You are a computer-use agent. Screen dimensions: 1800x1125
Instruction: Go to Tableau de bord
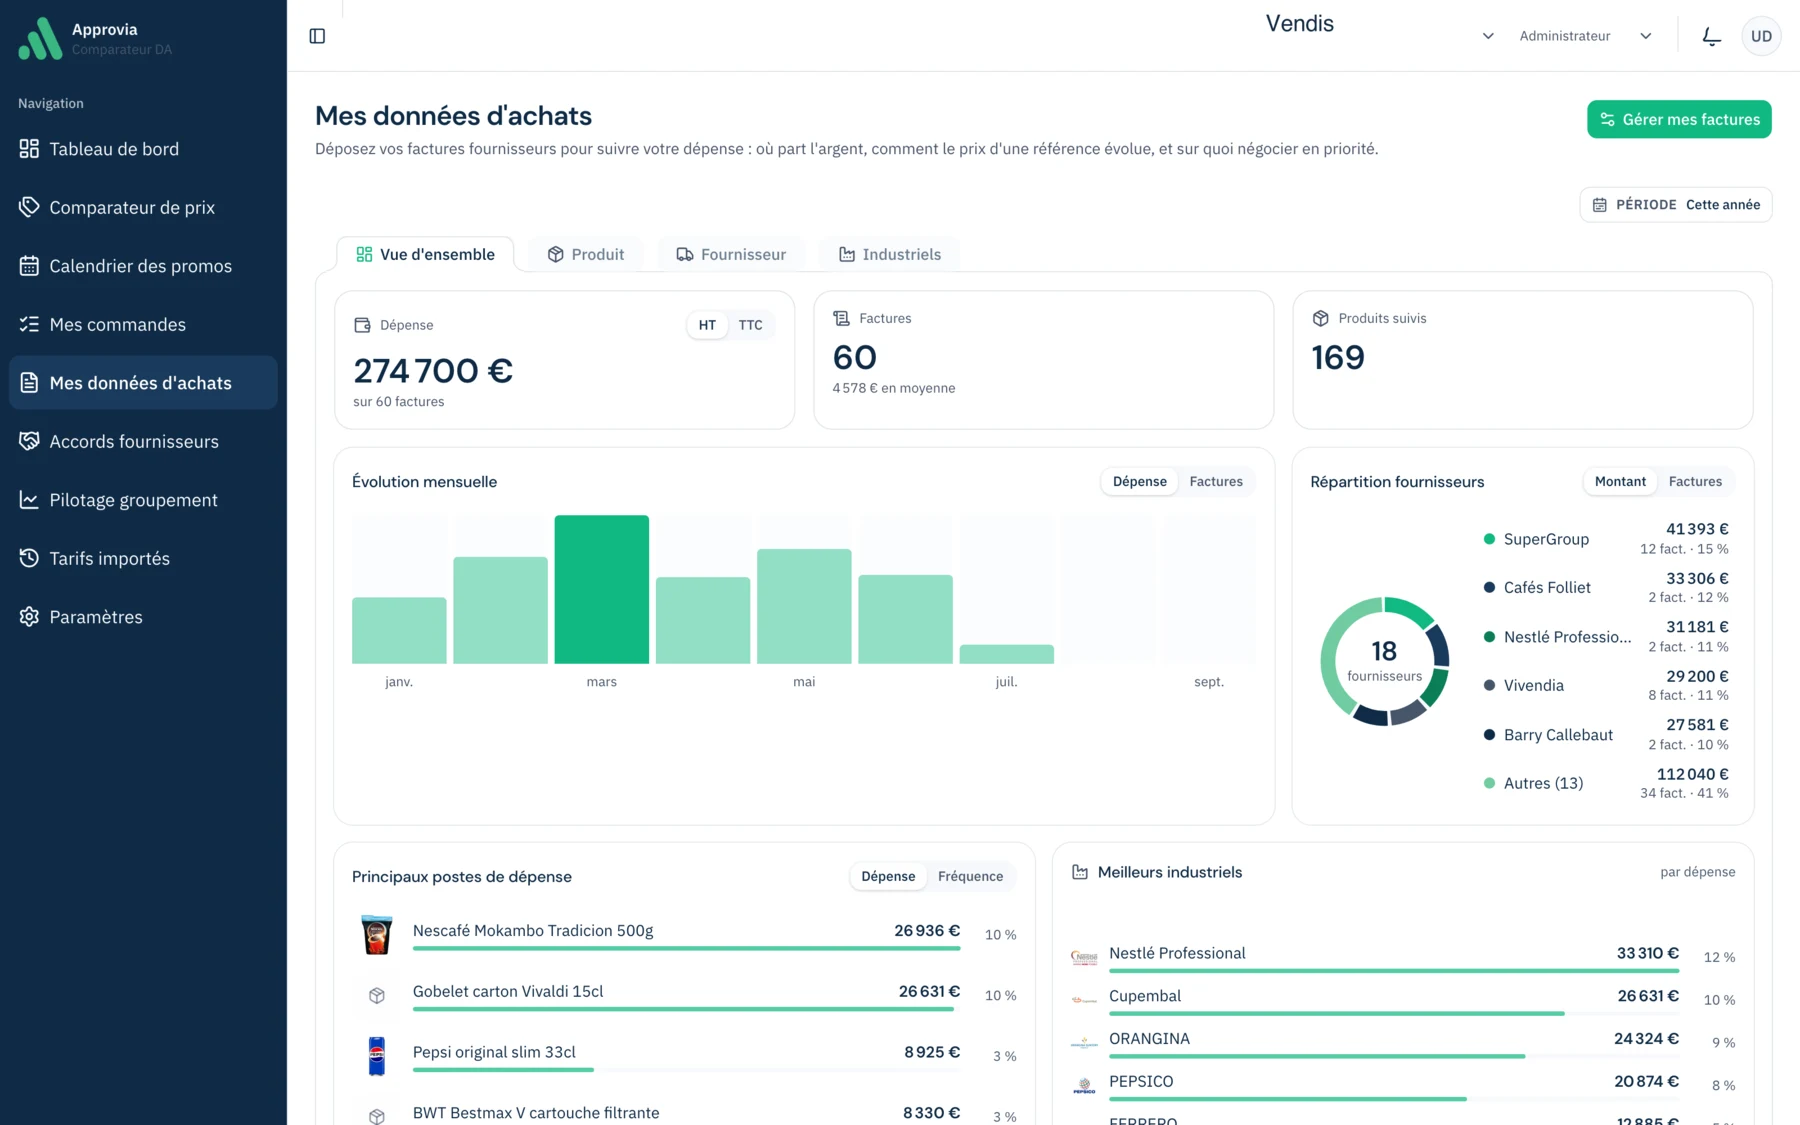[143, 149]
